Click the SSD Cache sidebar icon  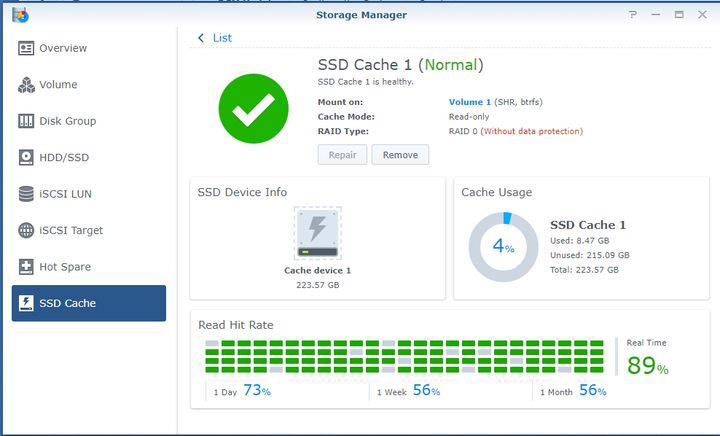point(26,303)
